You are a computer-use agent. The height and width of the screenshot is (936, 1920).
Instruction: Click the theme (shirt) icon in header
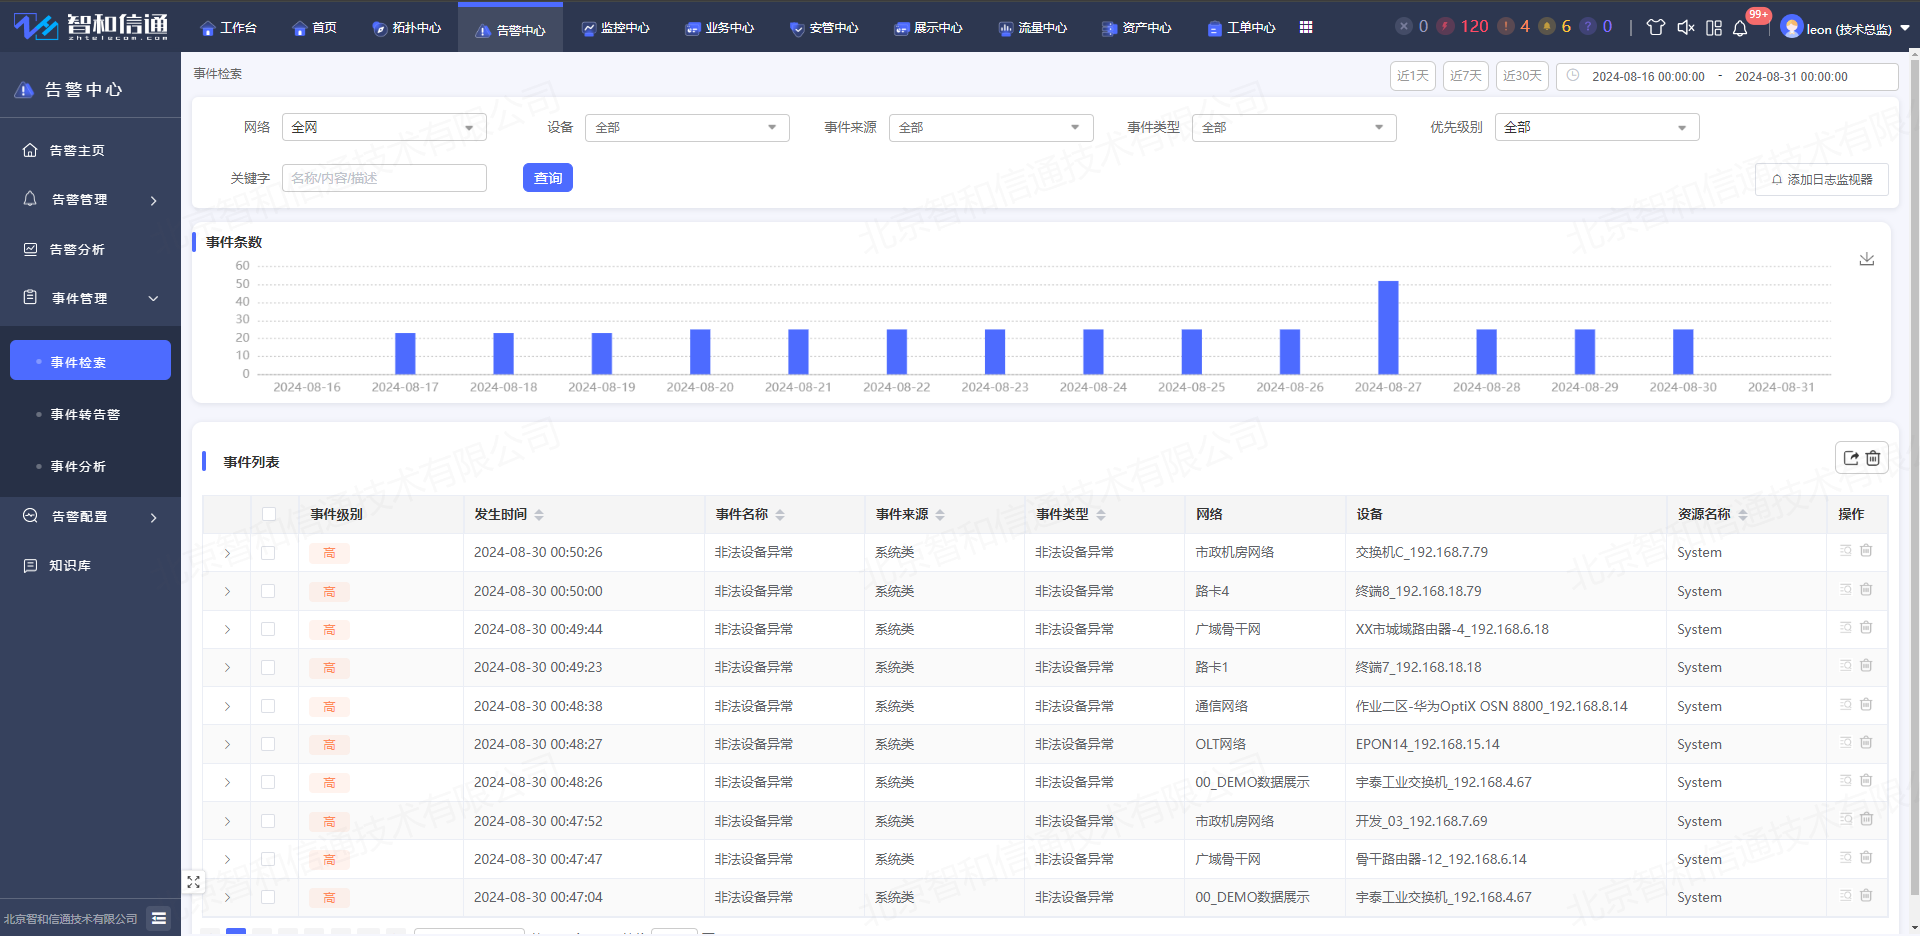(x=1655, y=27)
